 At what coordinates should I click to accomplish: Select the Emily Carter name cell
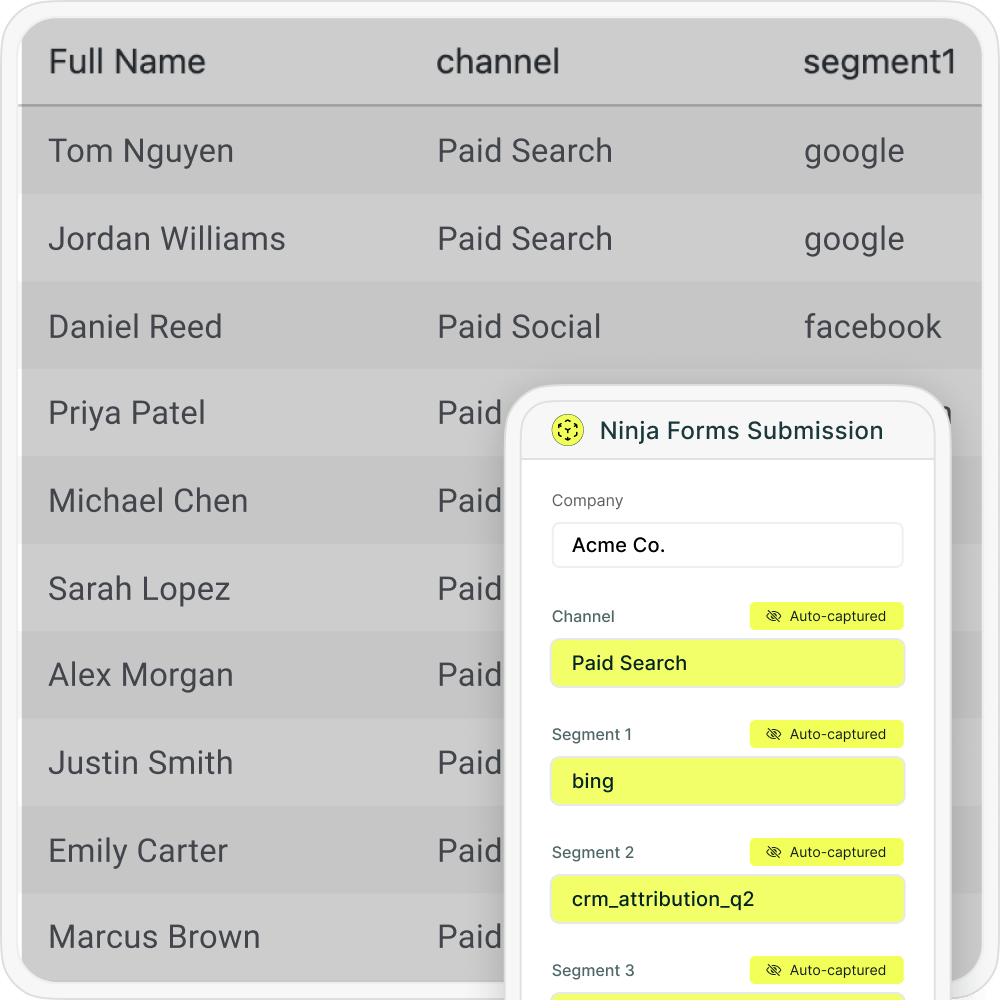click(138, 851)
